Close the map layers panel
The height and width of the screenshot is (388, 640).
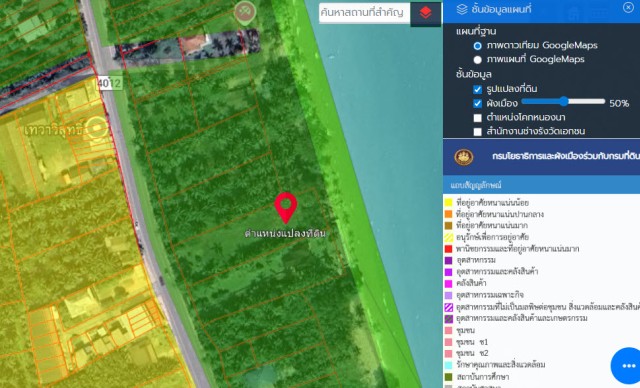(x=629, y=7)
